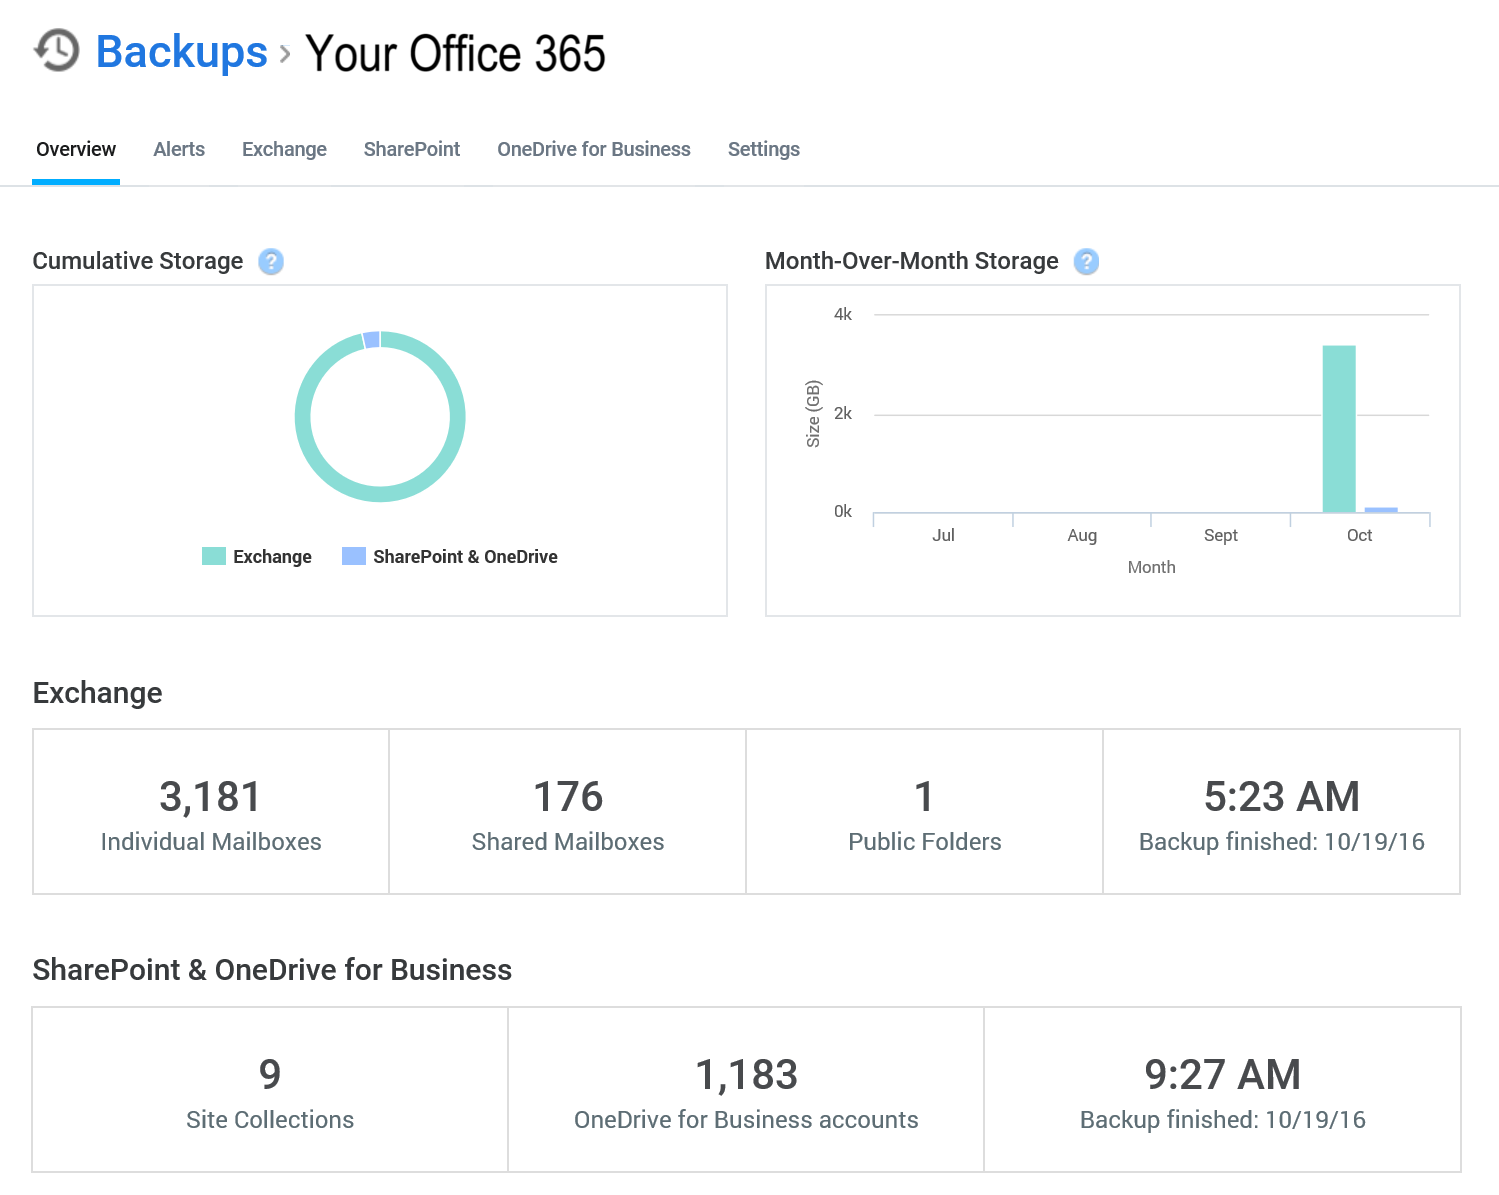
Task: Click the Month-Over-Month Storage heading
Action: tap(912, 261)
